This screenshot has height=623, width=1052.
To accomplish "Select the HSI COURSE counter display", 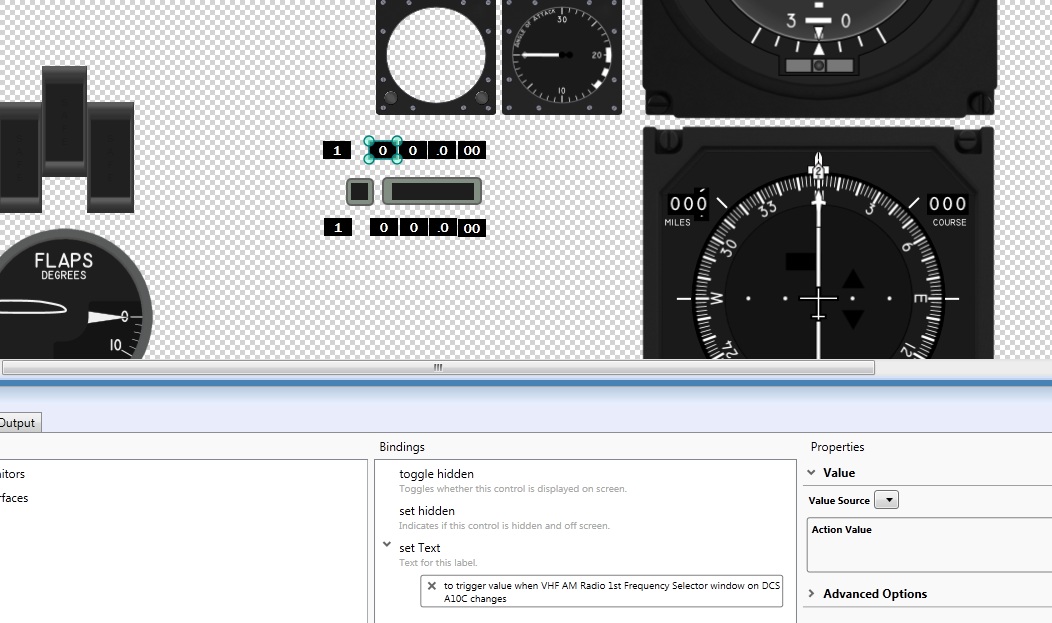I will click(x=947, y=204).
